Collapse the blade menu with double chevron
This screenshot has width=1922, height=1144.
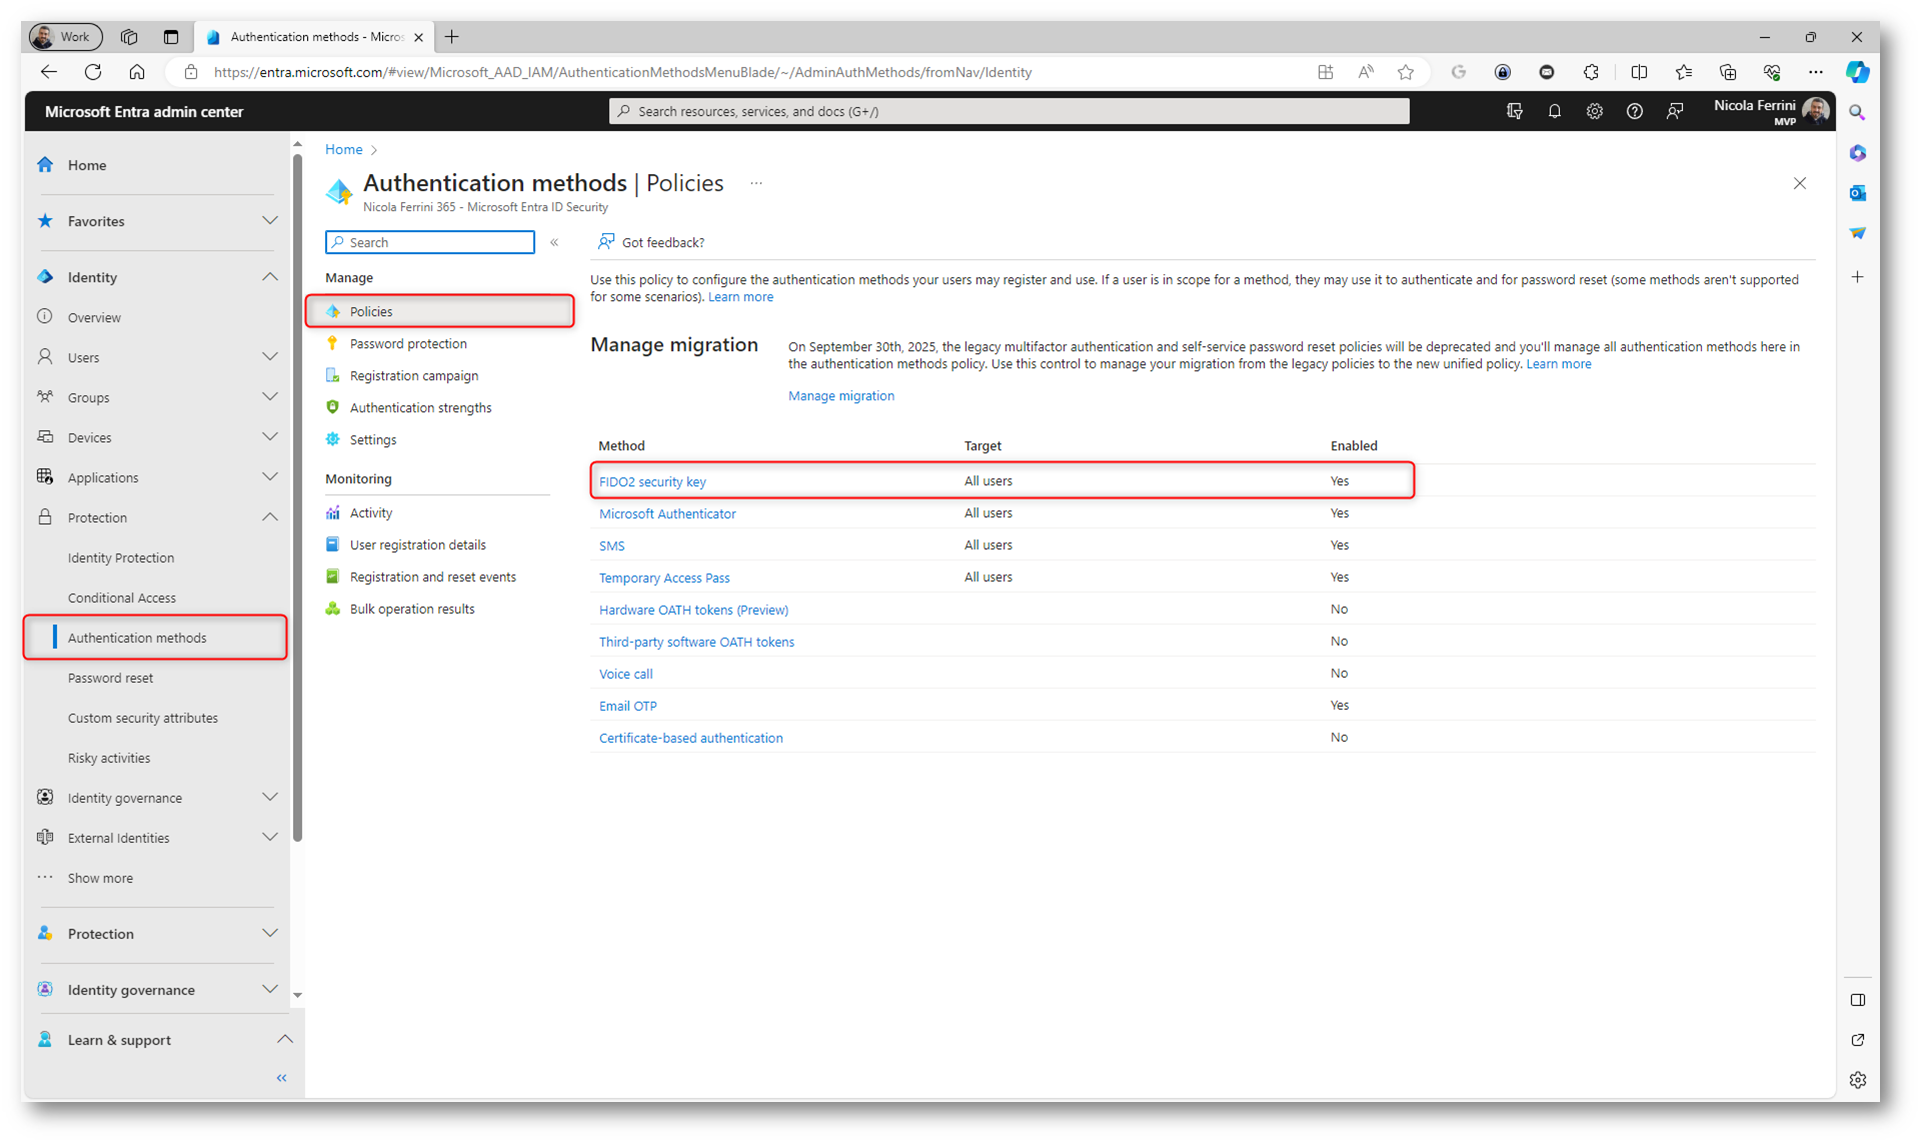554,243
